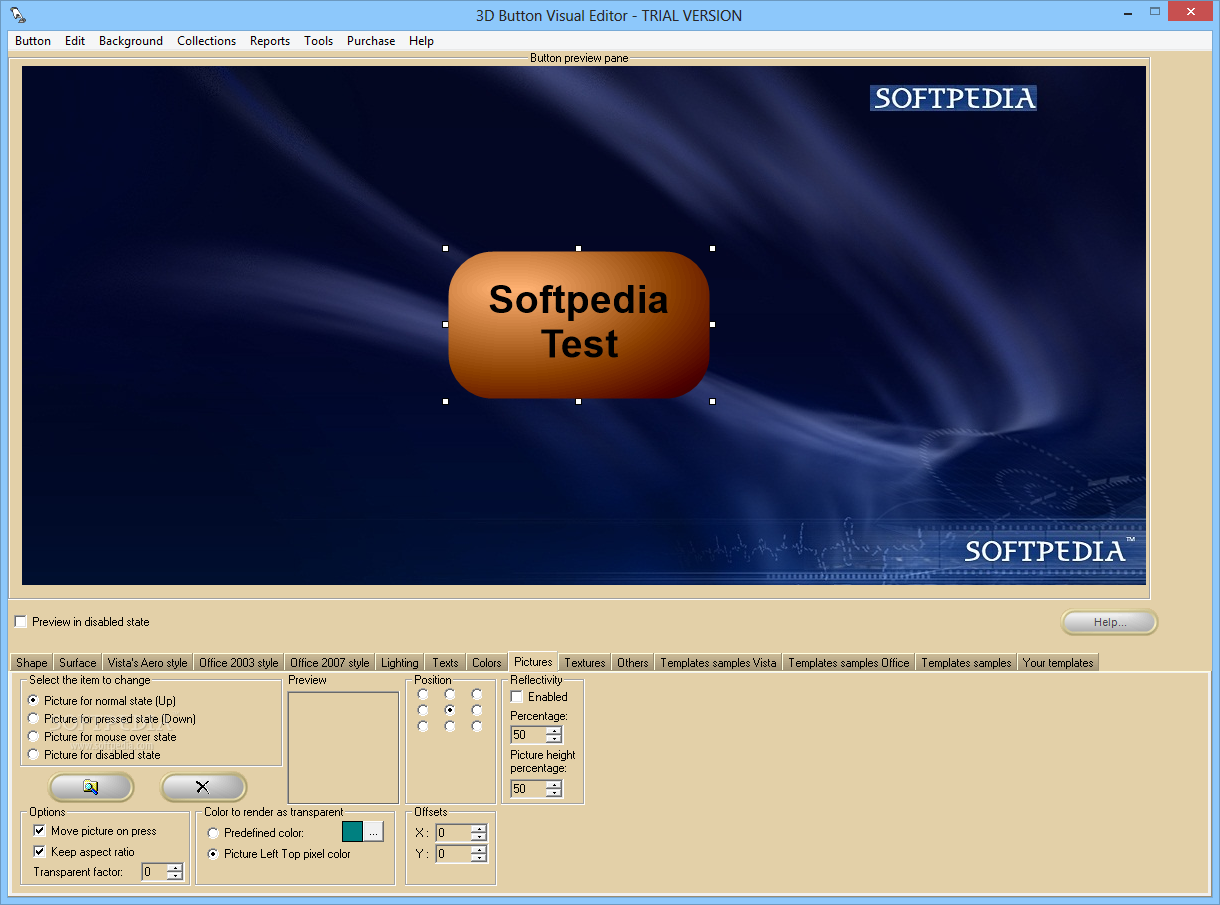
Task: Click the ellipsis button next to teal swatch
Action: (x=373, y=831)
